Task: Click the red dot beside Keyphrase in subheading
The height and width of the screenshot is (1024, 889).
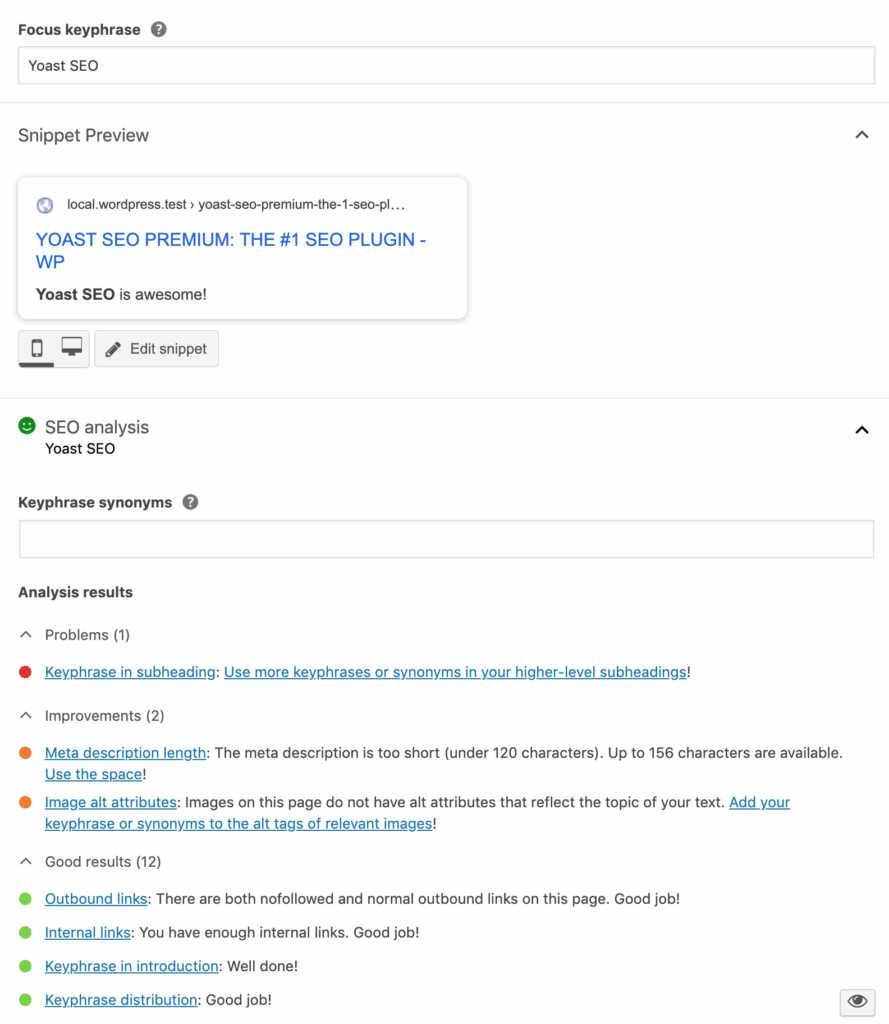Action: (27, 672)
